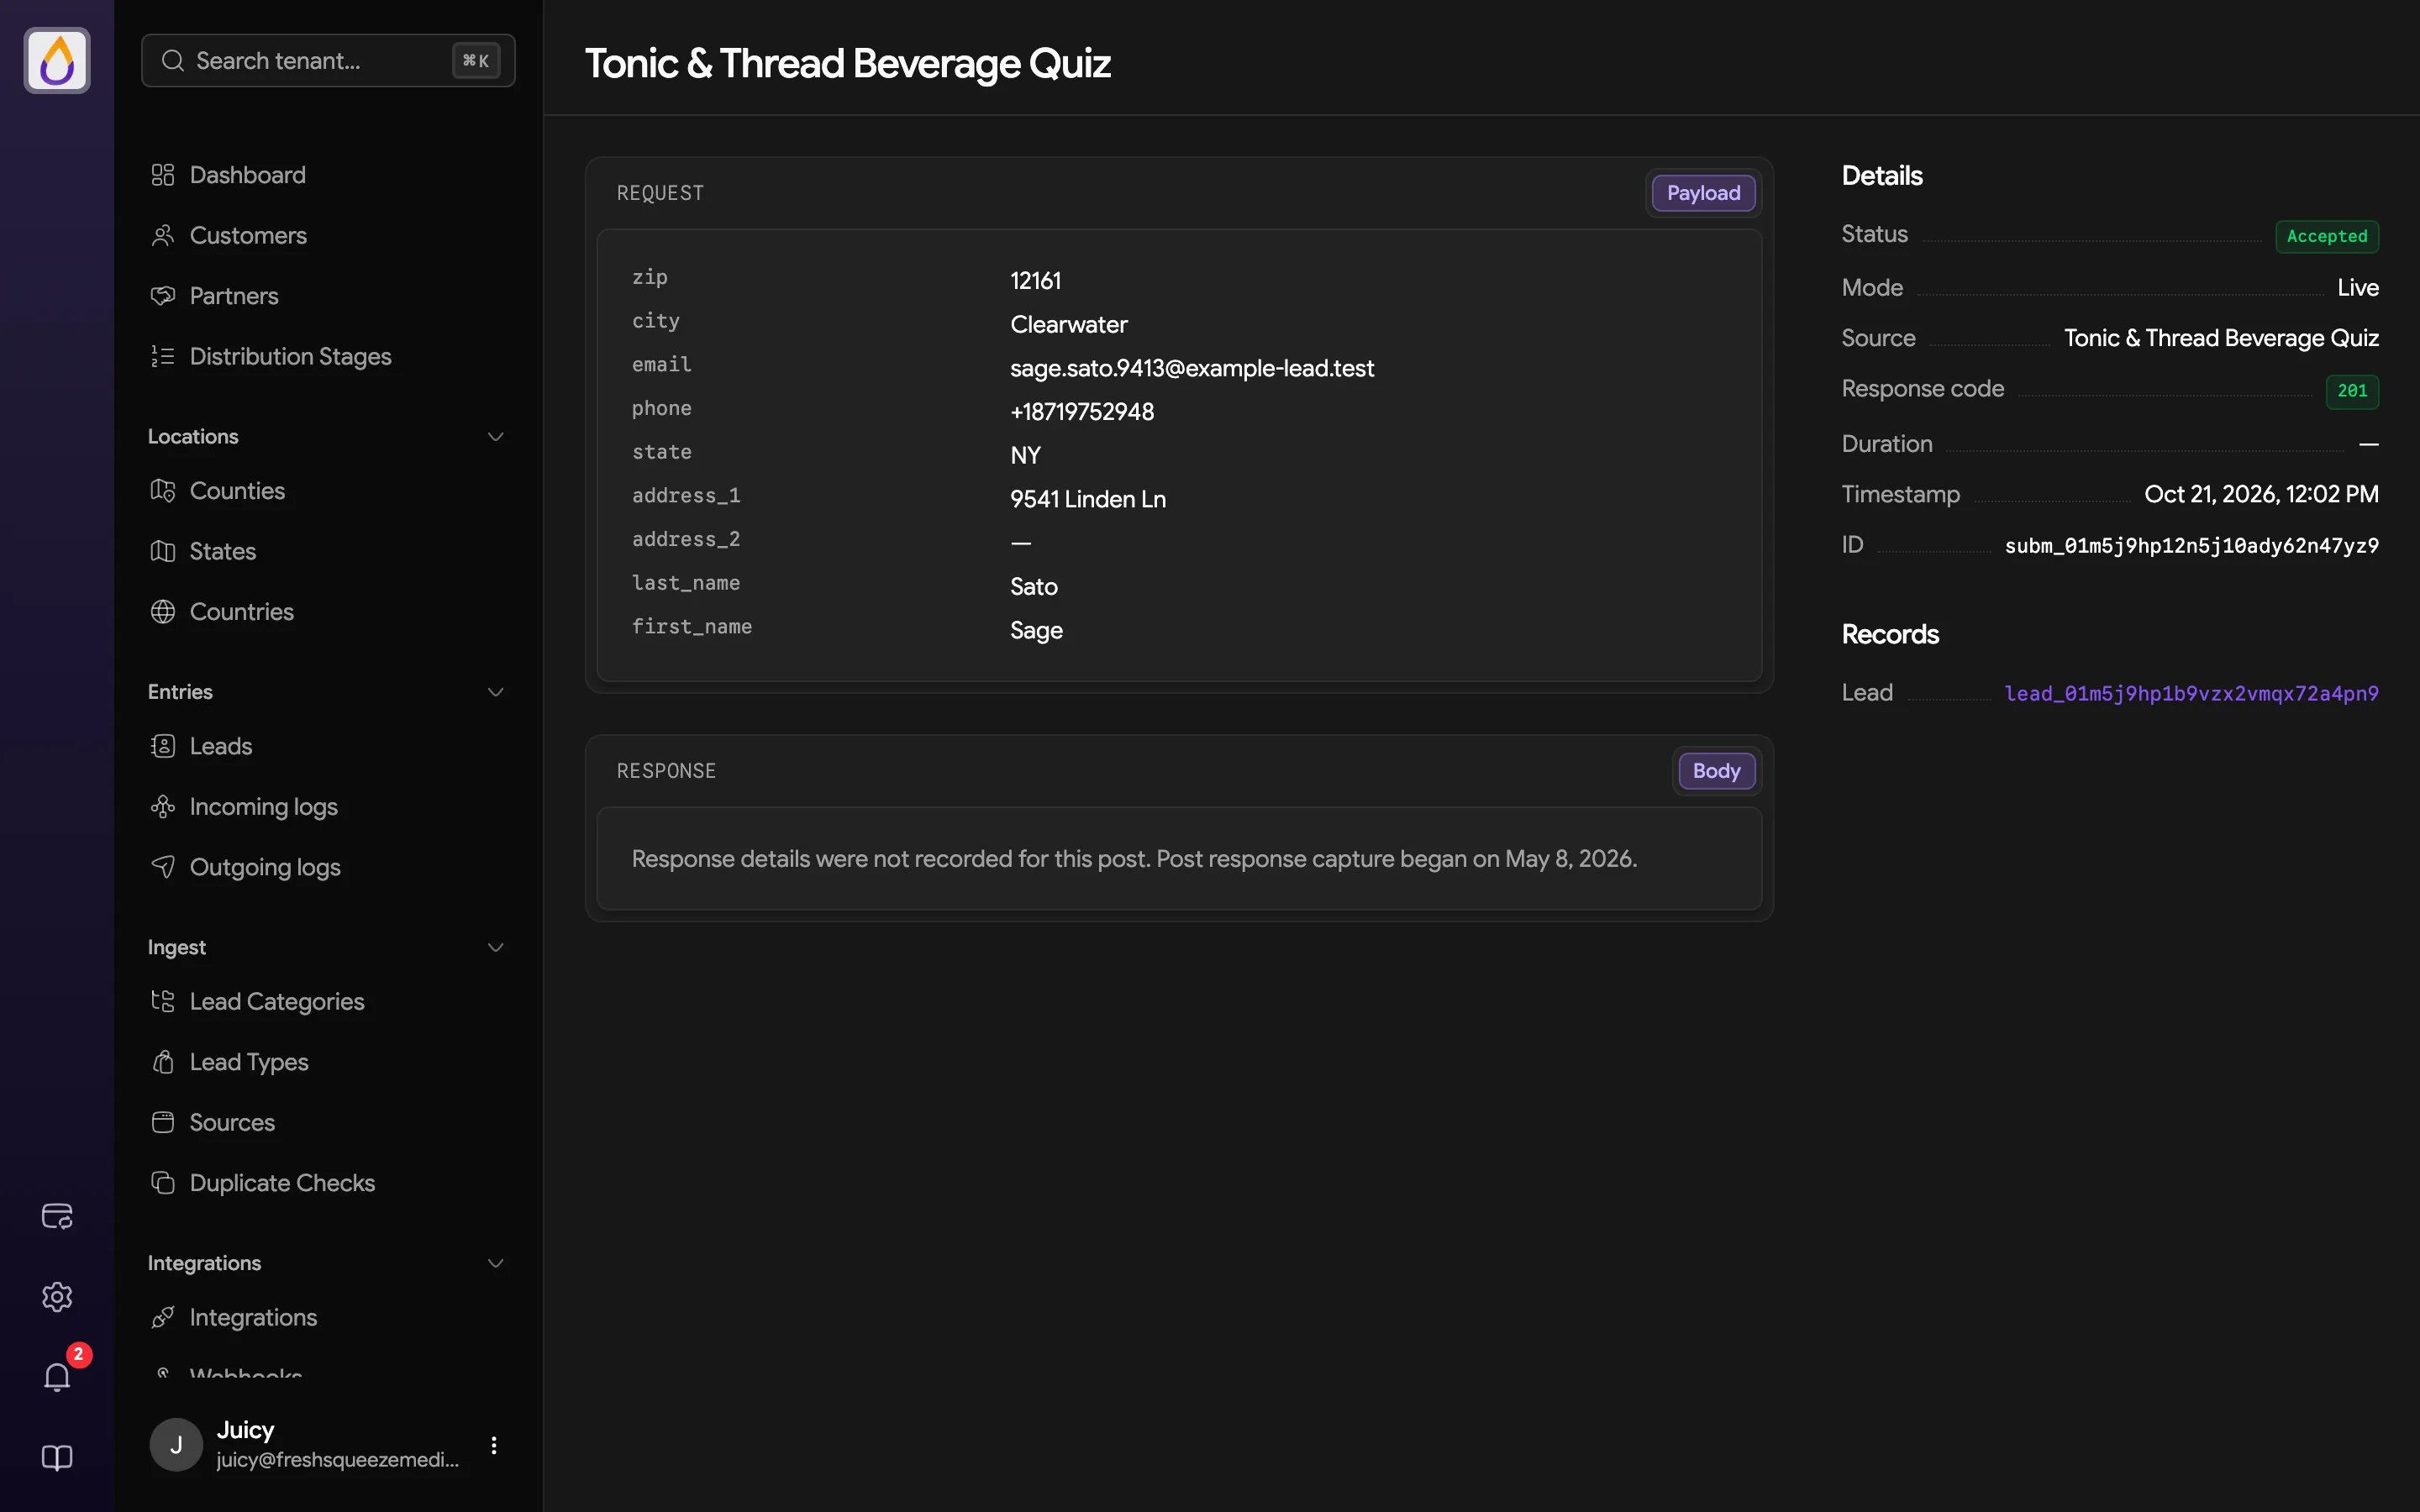Open the user menu three-dot icon
Viewport: 2420px width, 1512px height.
[x=494, y=1445]
